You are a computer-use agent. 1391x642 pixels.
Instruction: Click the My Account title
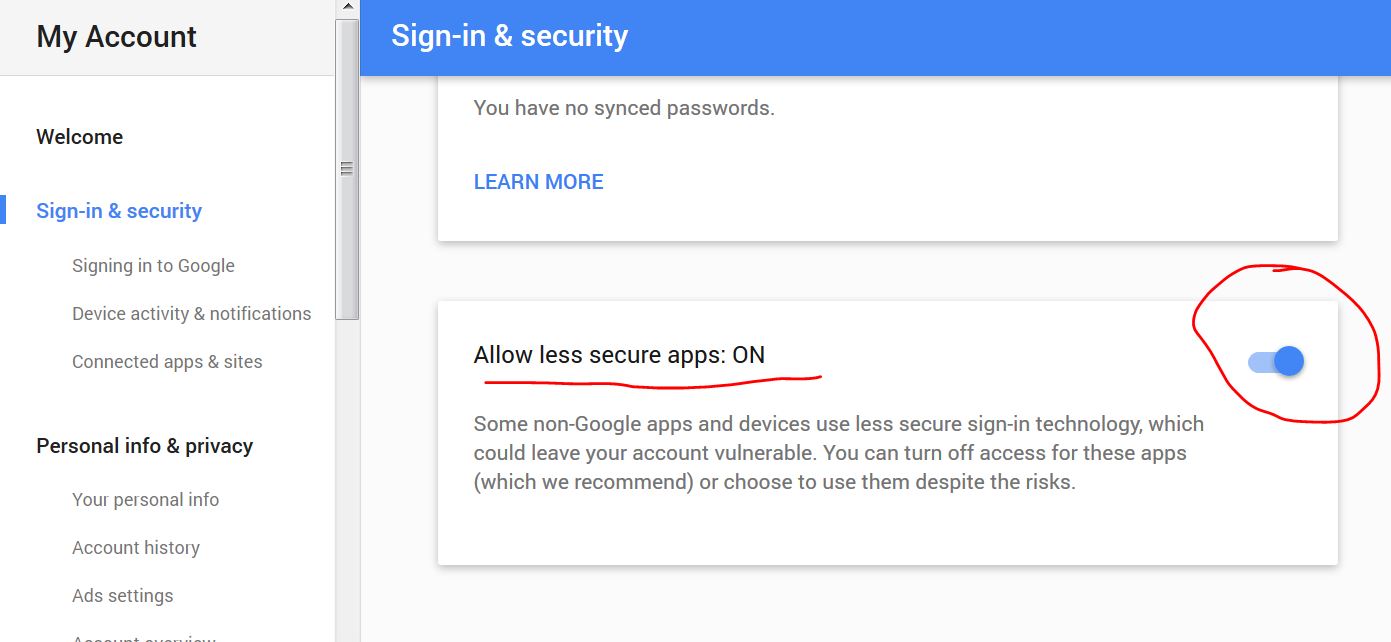click(116, 37)
